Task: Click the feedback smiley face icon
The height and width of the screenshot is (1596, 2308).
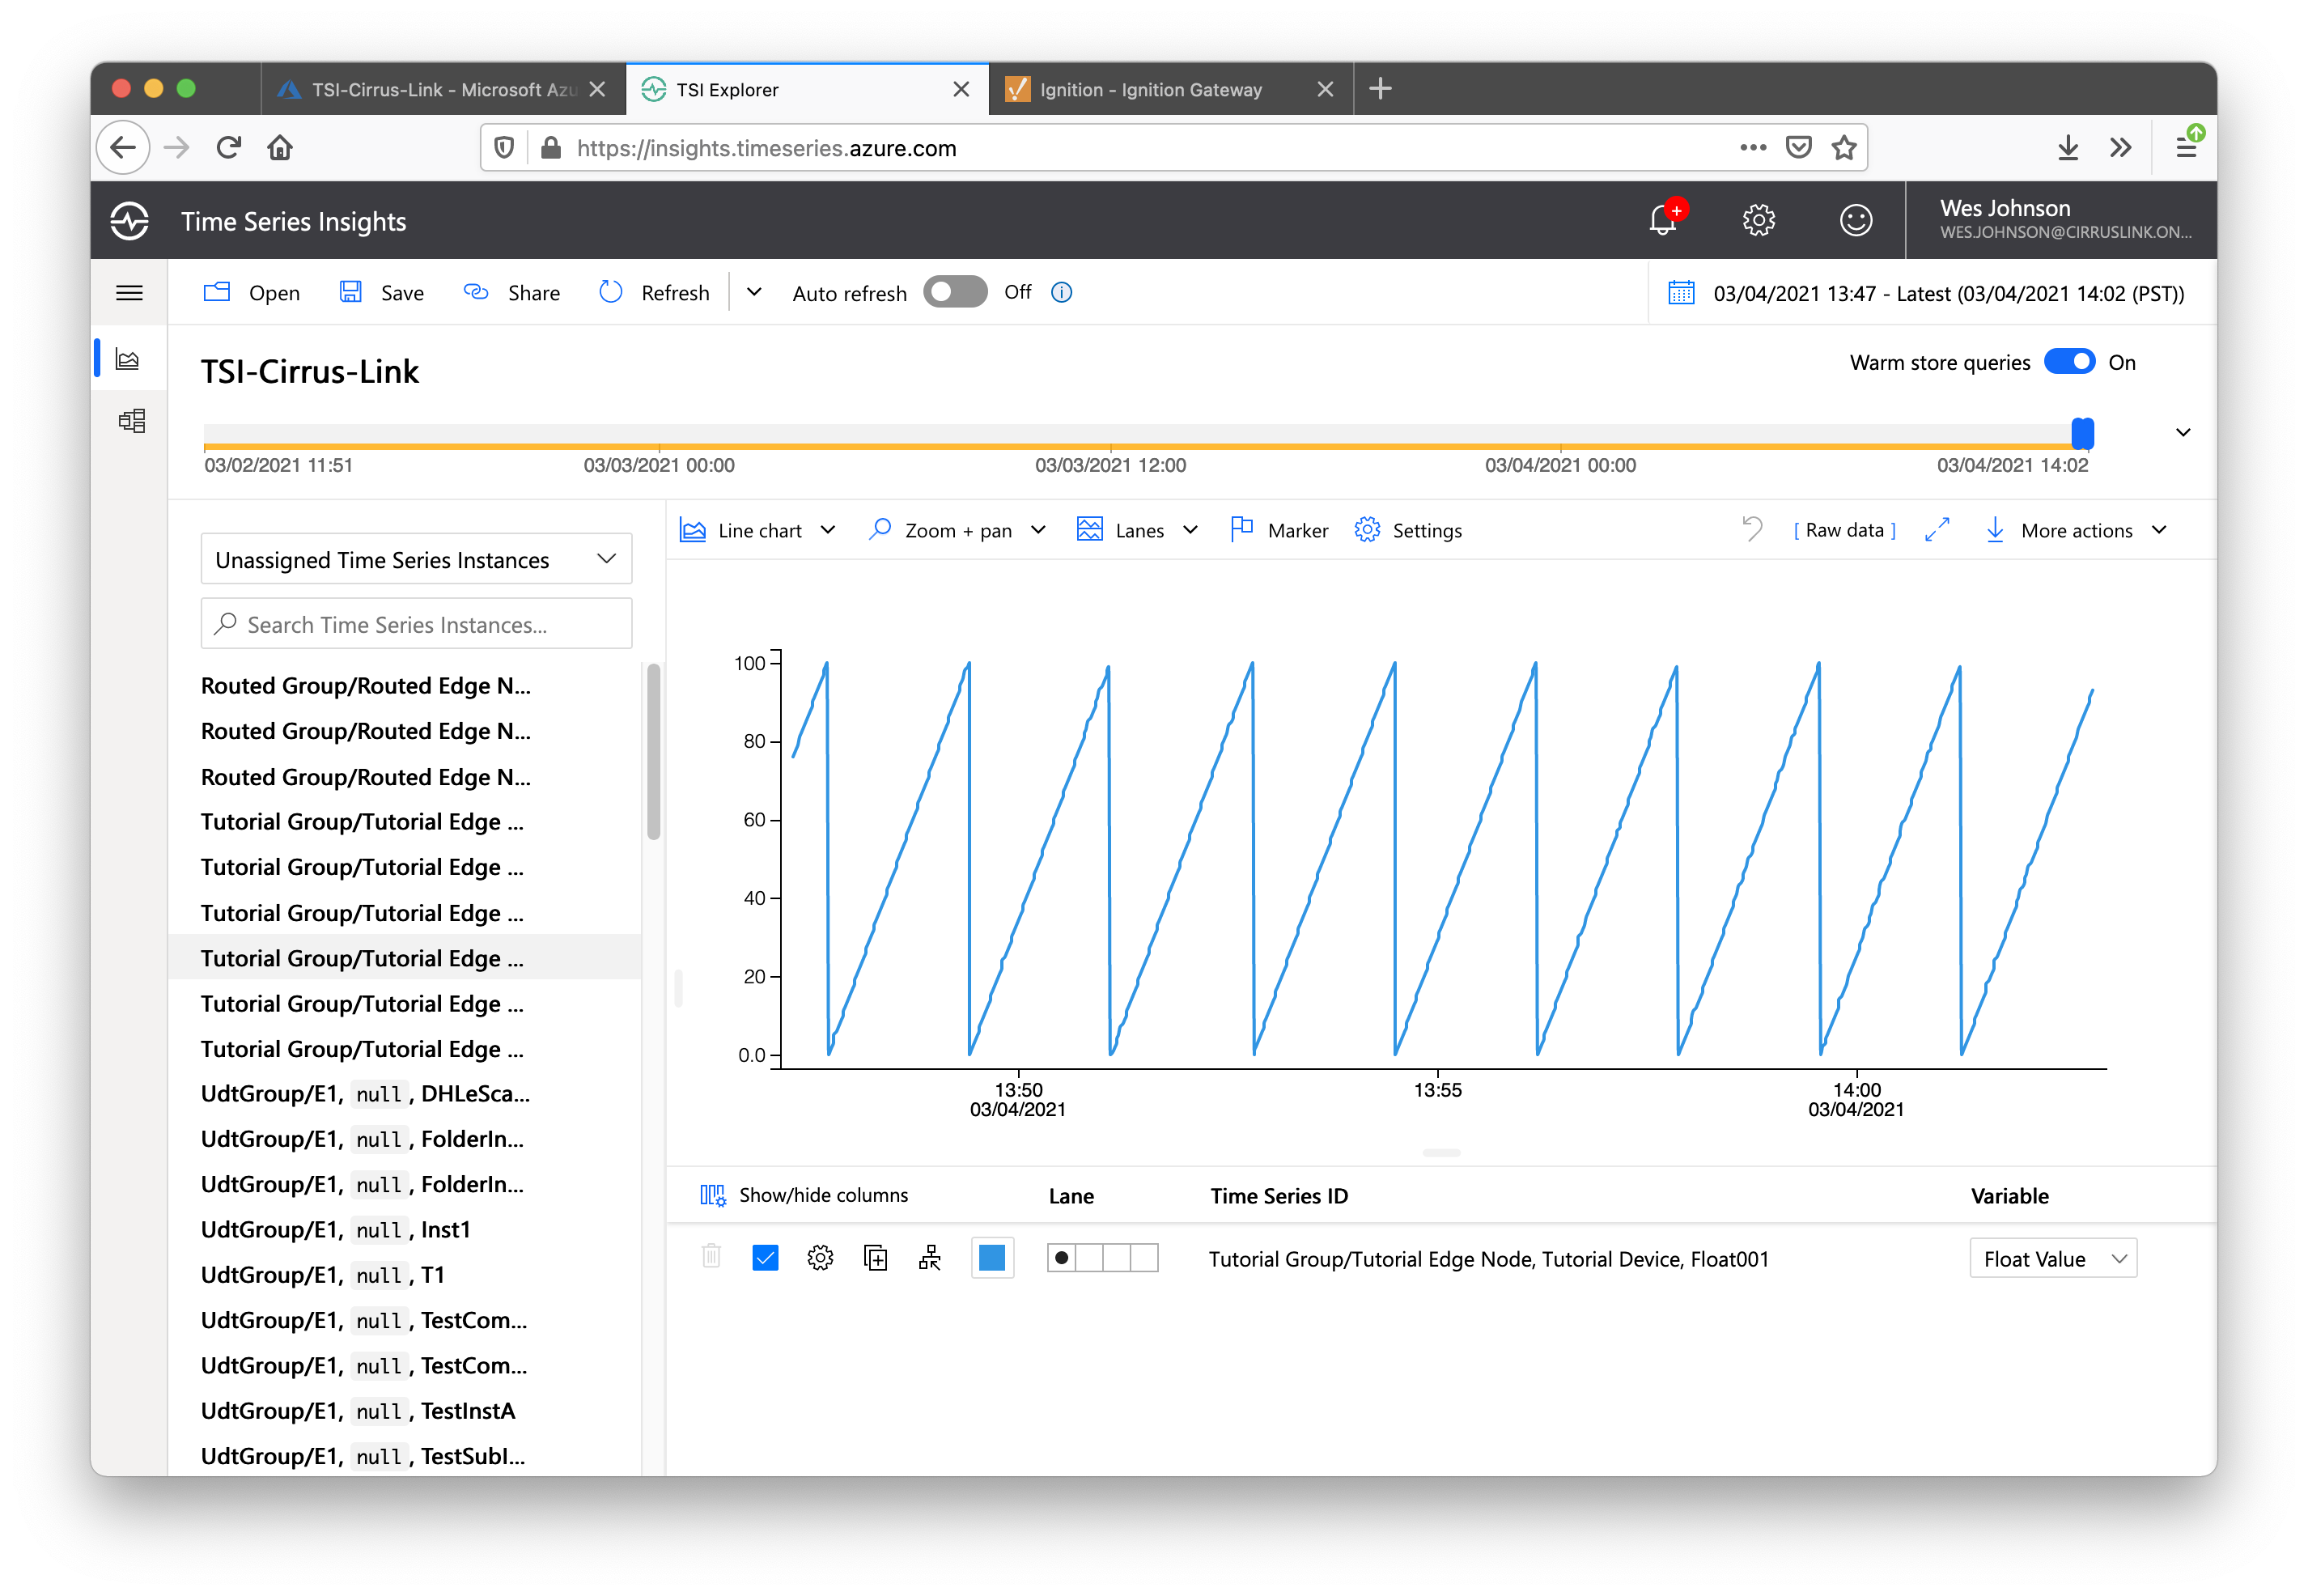Action: coord(1855,220)
